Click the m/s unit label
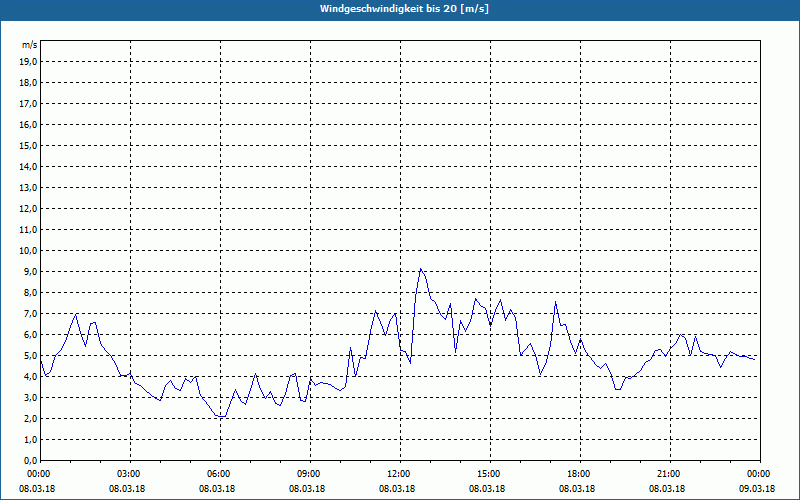The image size is (800, 500). coord(30,45)
